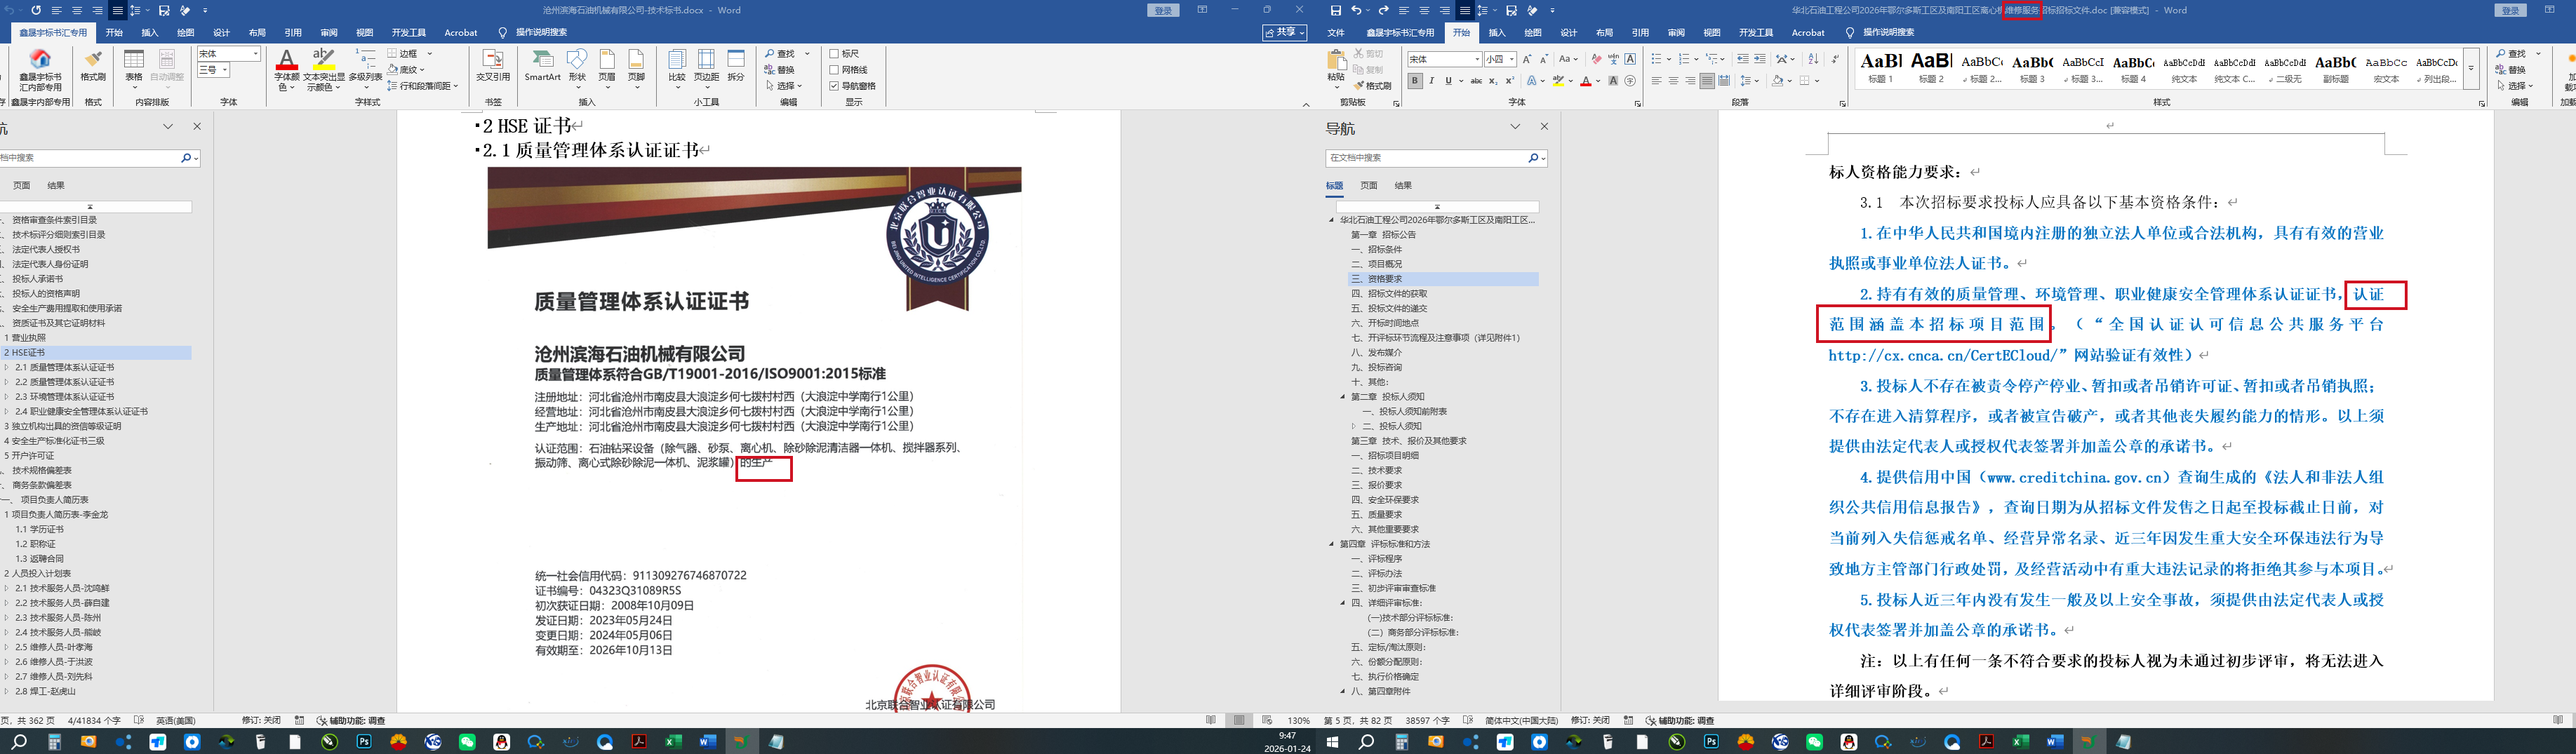2576x754 pixels.
Task: Click 替换 replace in right window editing group
Action: (x=2509, y=70)
